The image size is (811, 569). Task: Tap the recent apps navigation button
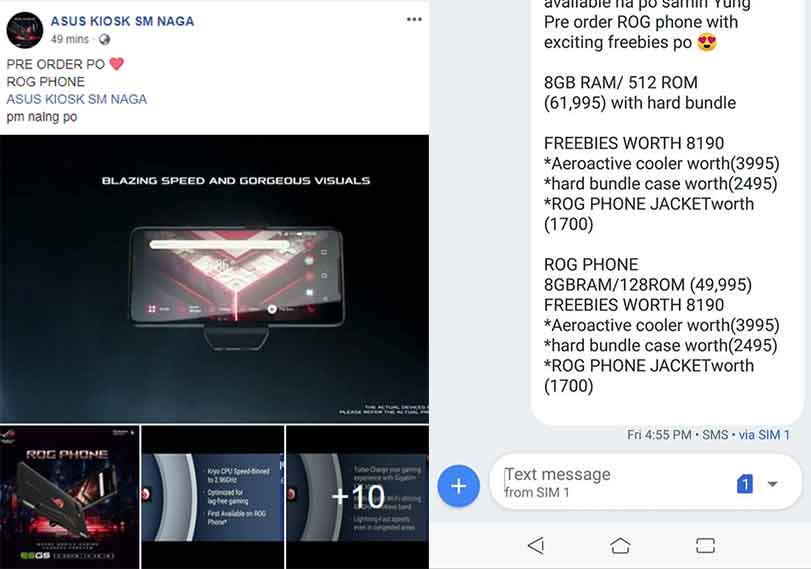705,545
